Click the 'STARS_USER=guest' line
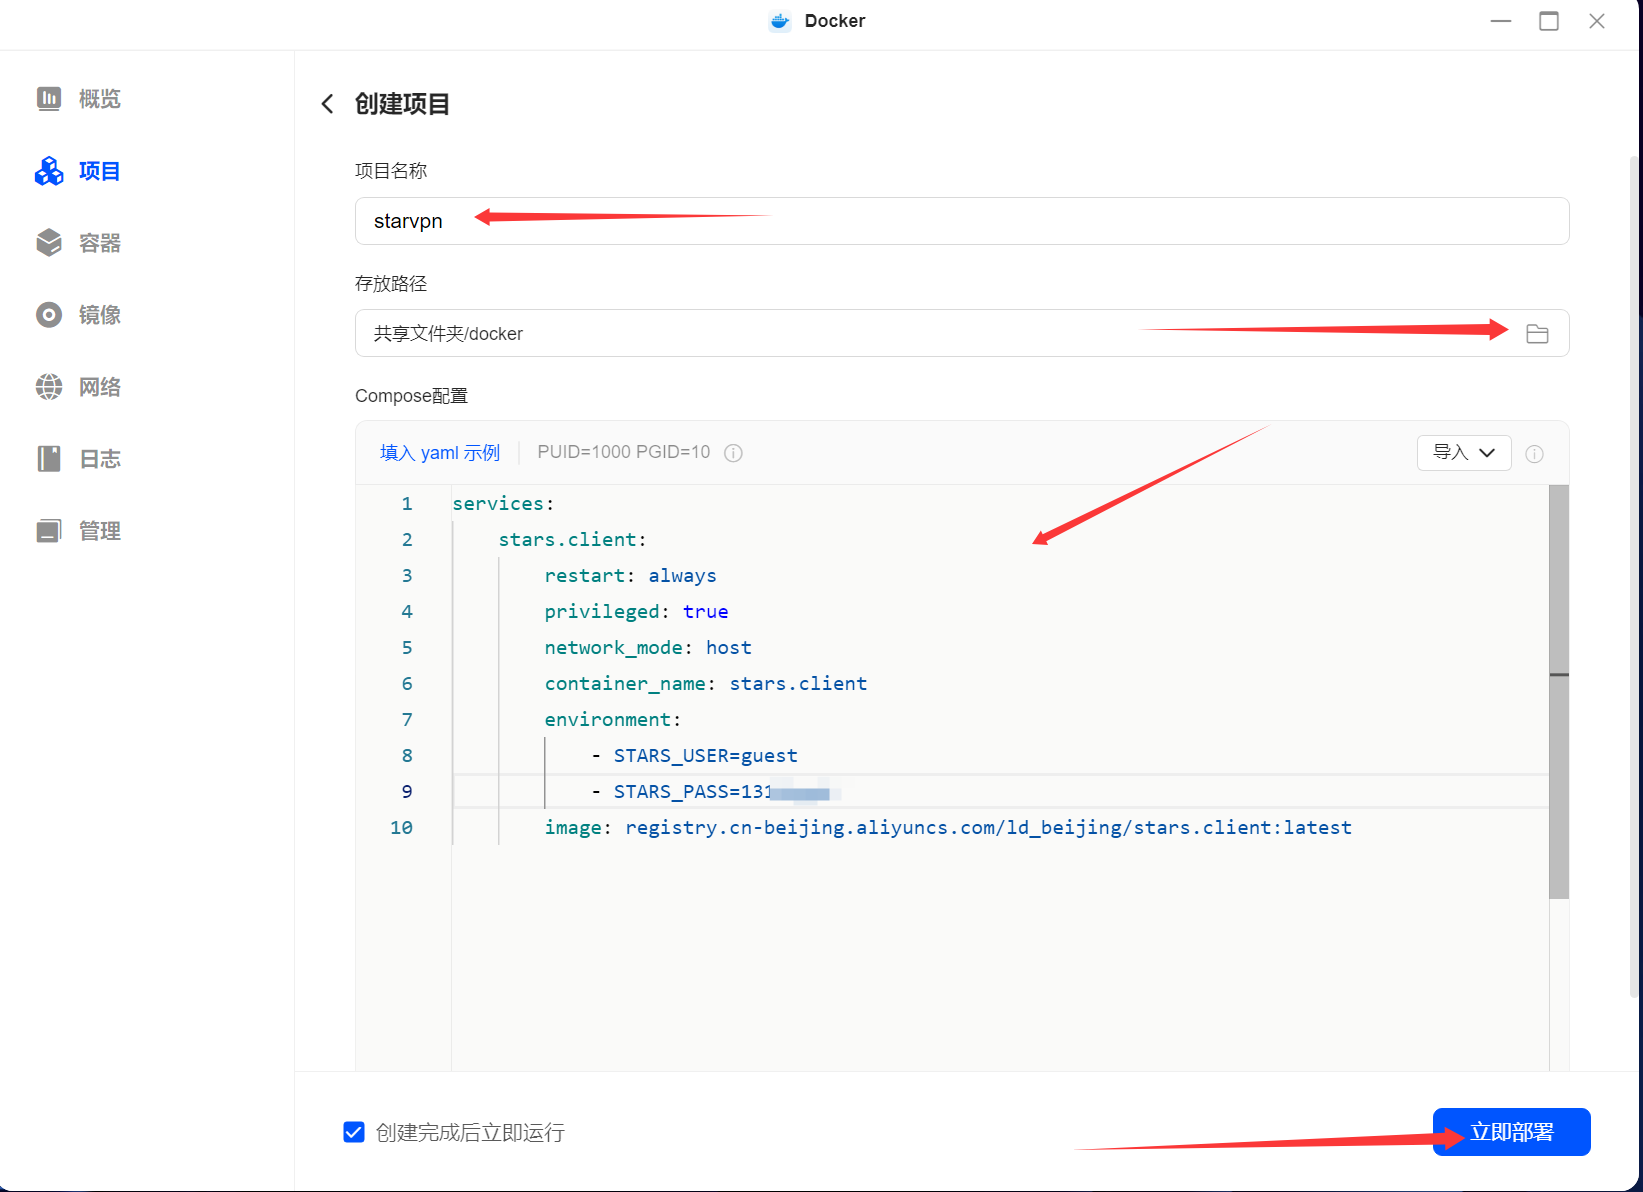1643x1192 pixels. point(695,756)
